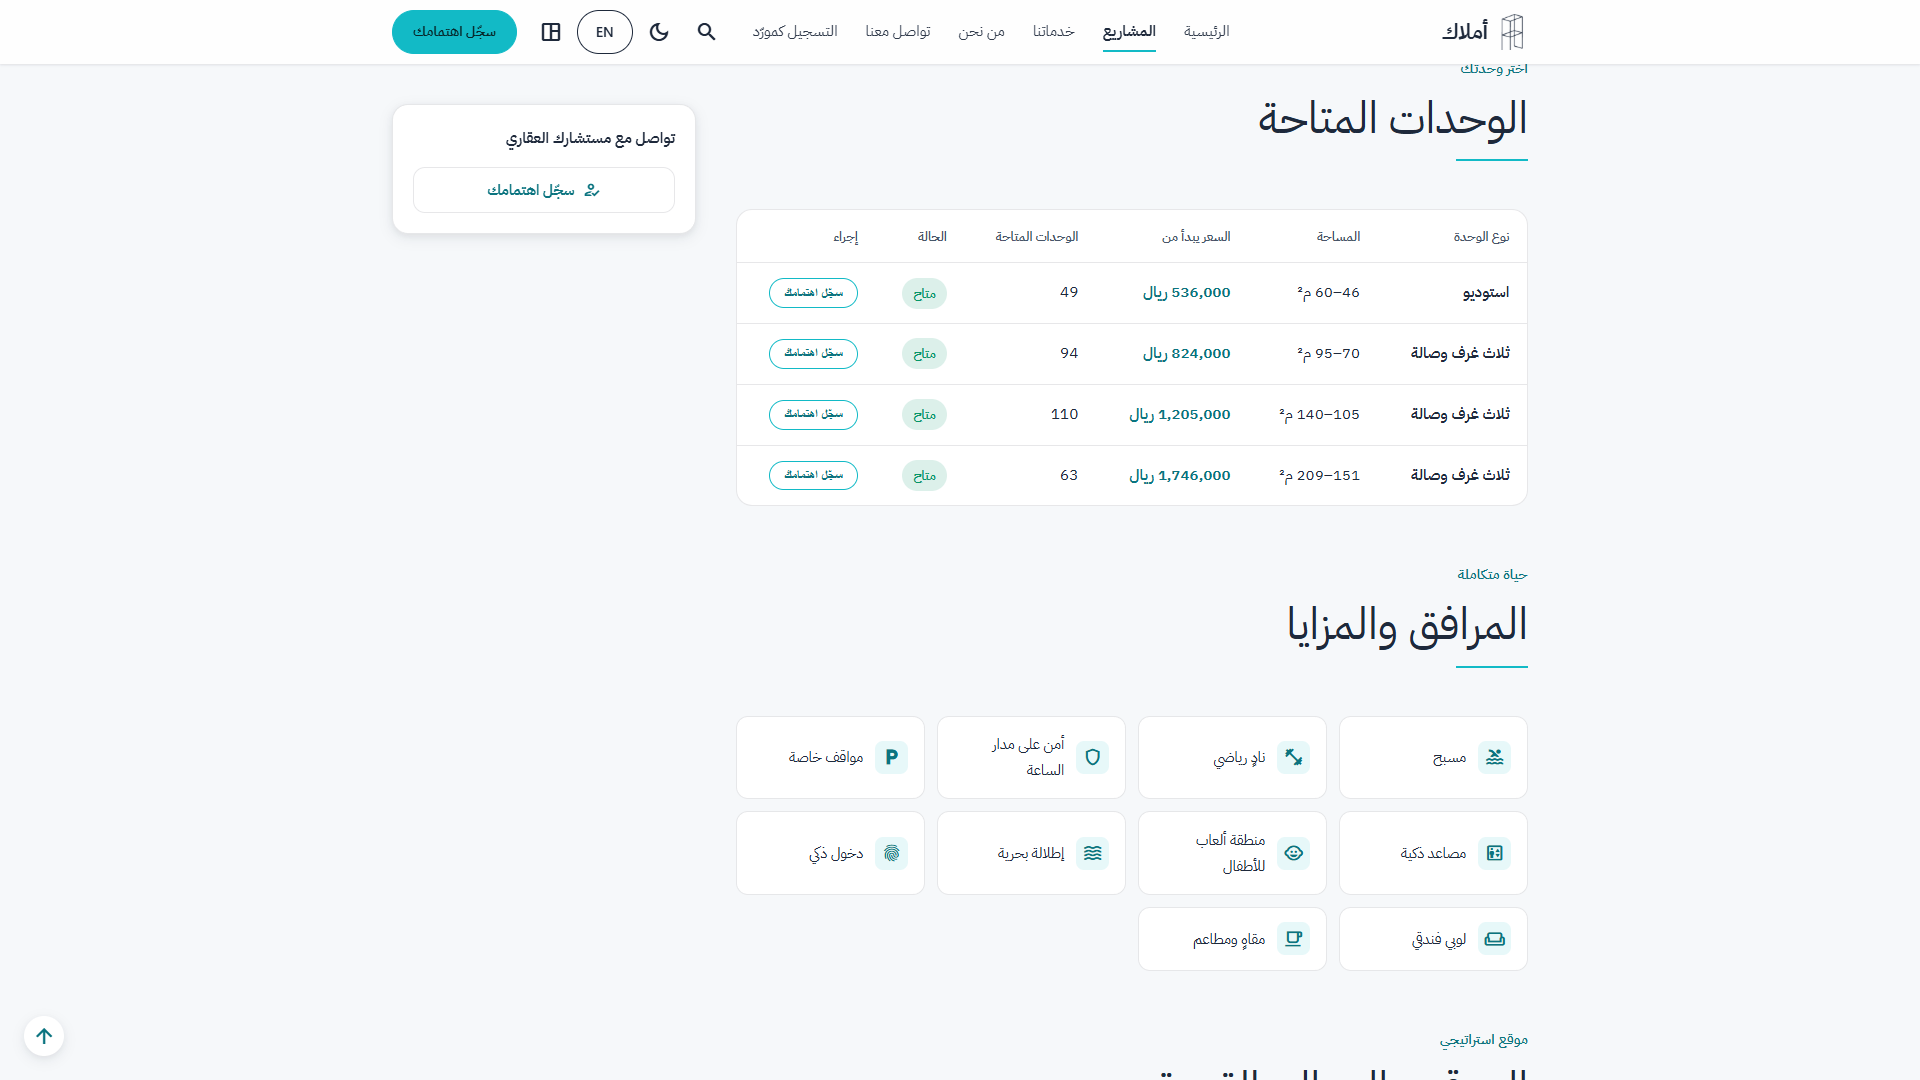Click the السعر يبدأ من column header
The image size is (1920, 1080).
click(1196, 237)
